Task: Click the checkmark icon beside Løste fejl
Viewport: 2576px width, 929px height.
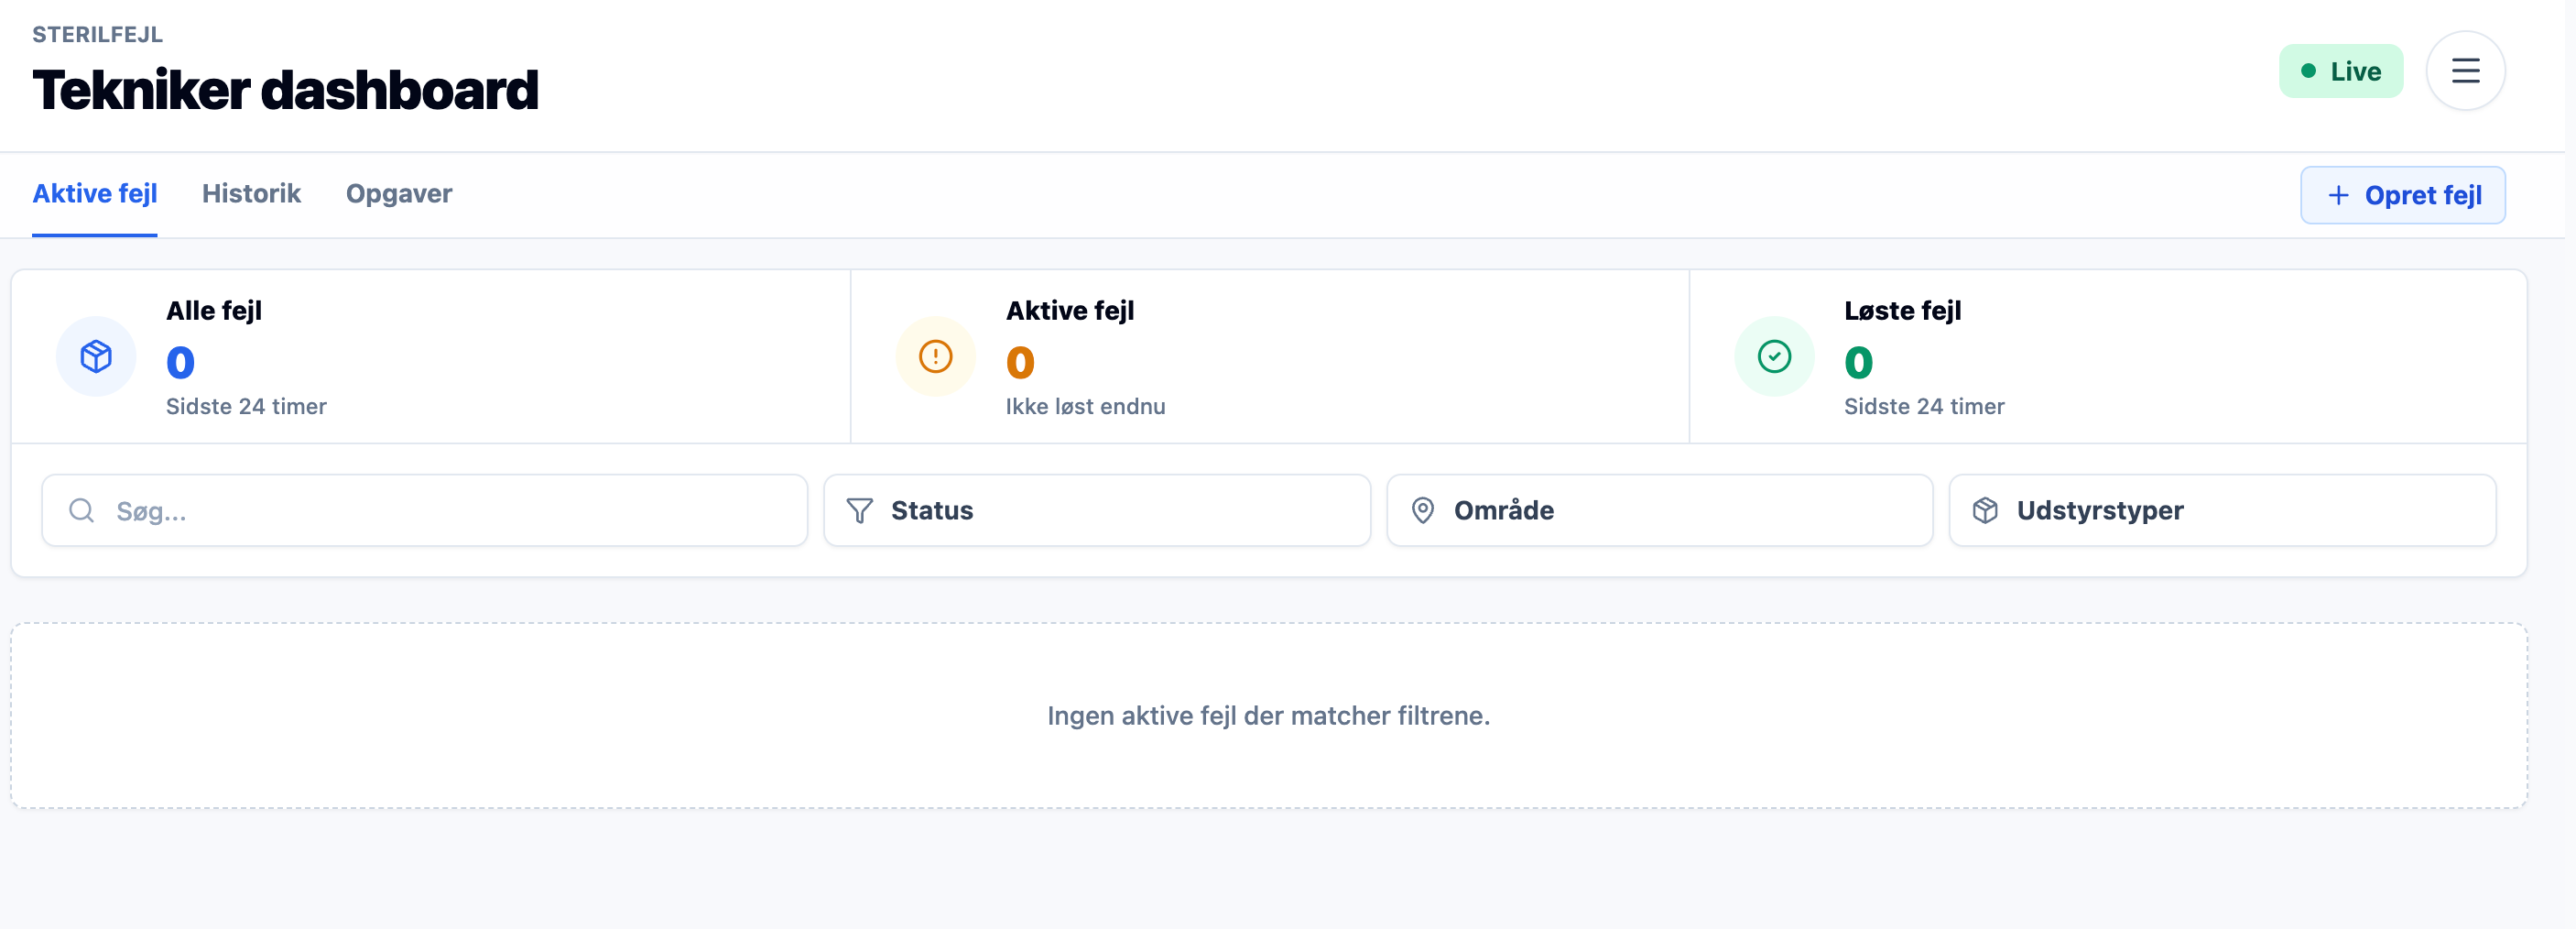Action: (x=1774, y=356)
